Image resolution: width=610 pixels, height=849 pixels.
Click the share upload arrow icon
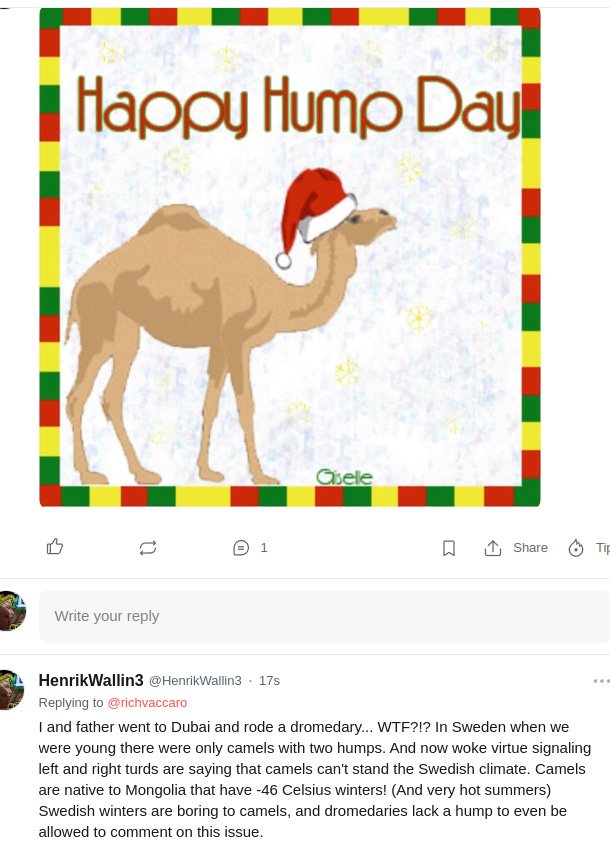tap(493, 548)
